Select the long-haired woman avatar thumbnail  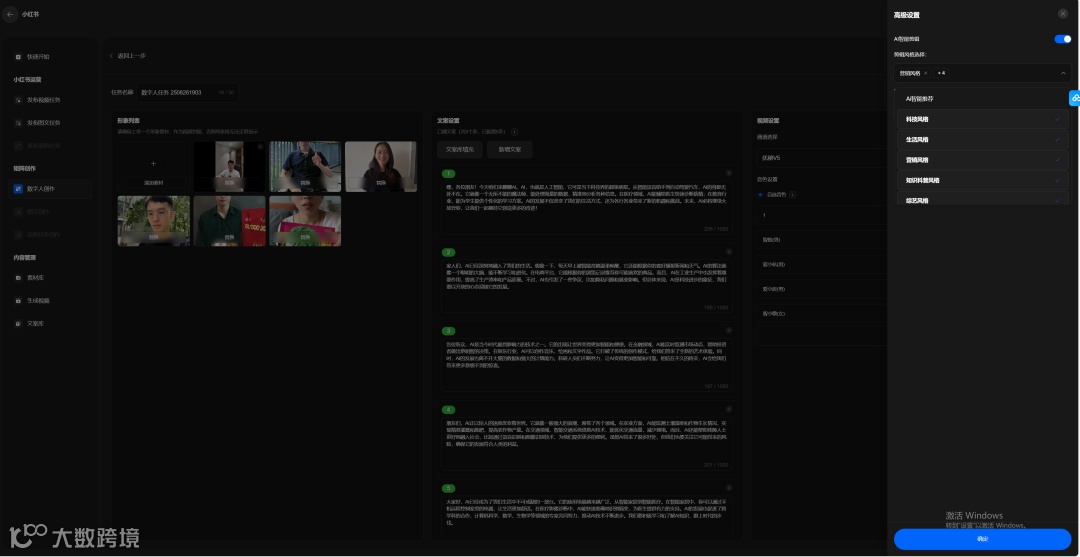(x=381, y=166)
